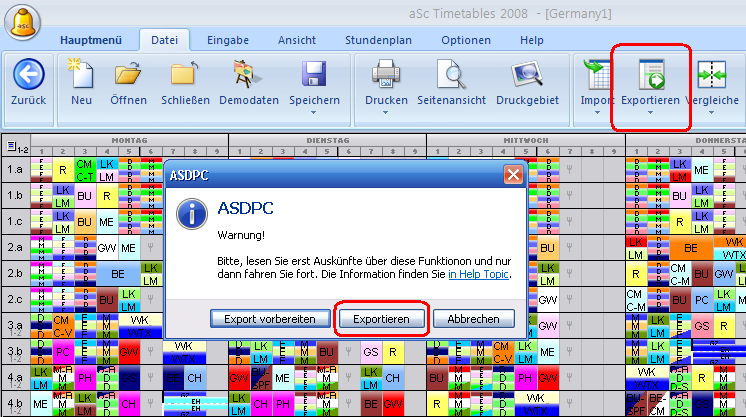Click the class list icon above row 1.a
The image size is (746, 417).
tap(11, 147)
